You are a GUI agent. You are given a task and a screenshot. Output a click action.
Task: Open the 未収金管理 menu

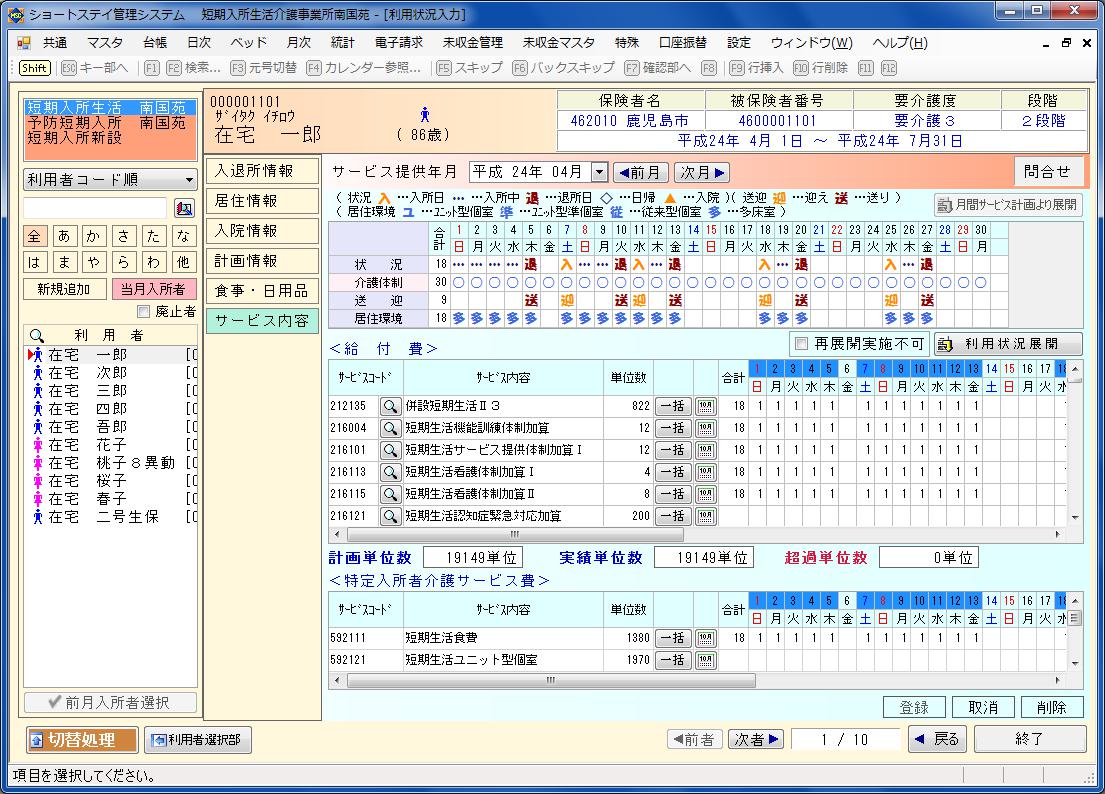(x=472, y=43)
